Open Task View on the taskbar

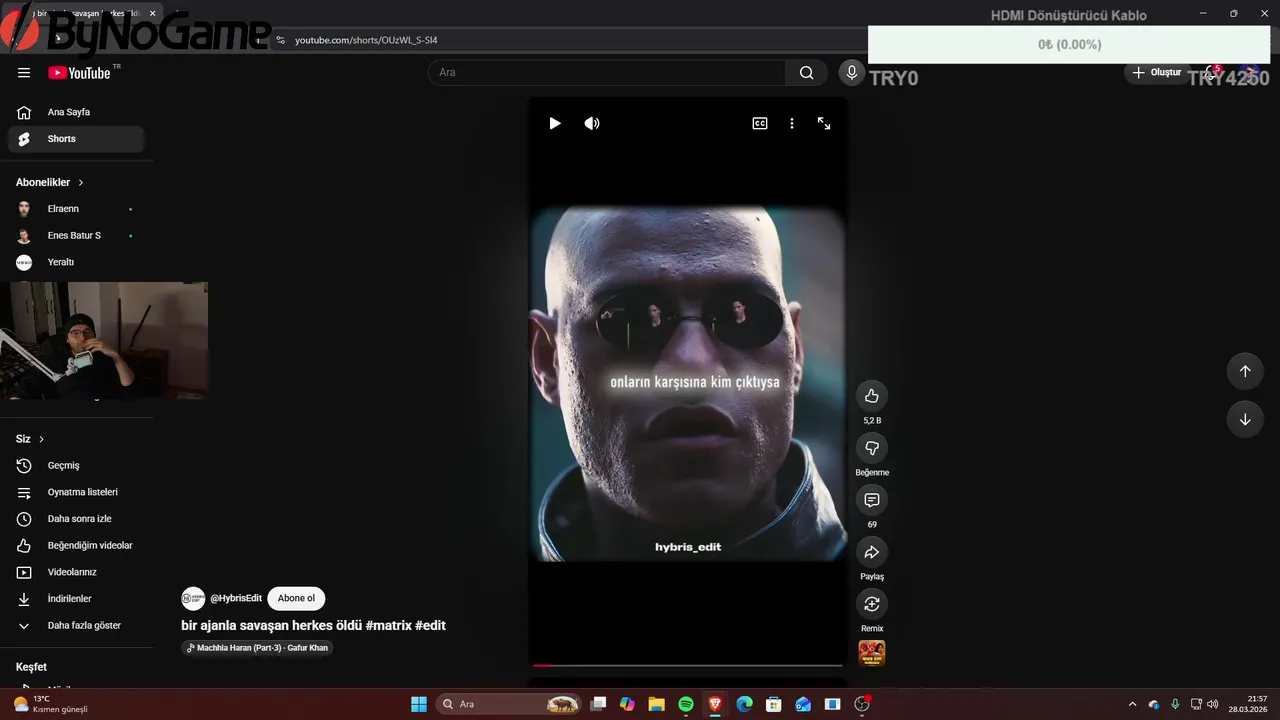pos(598,704)
